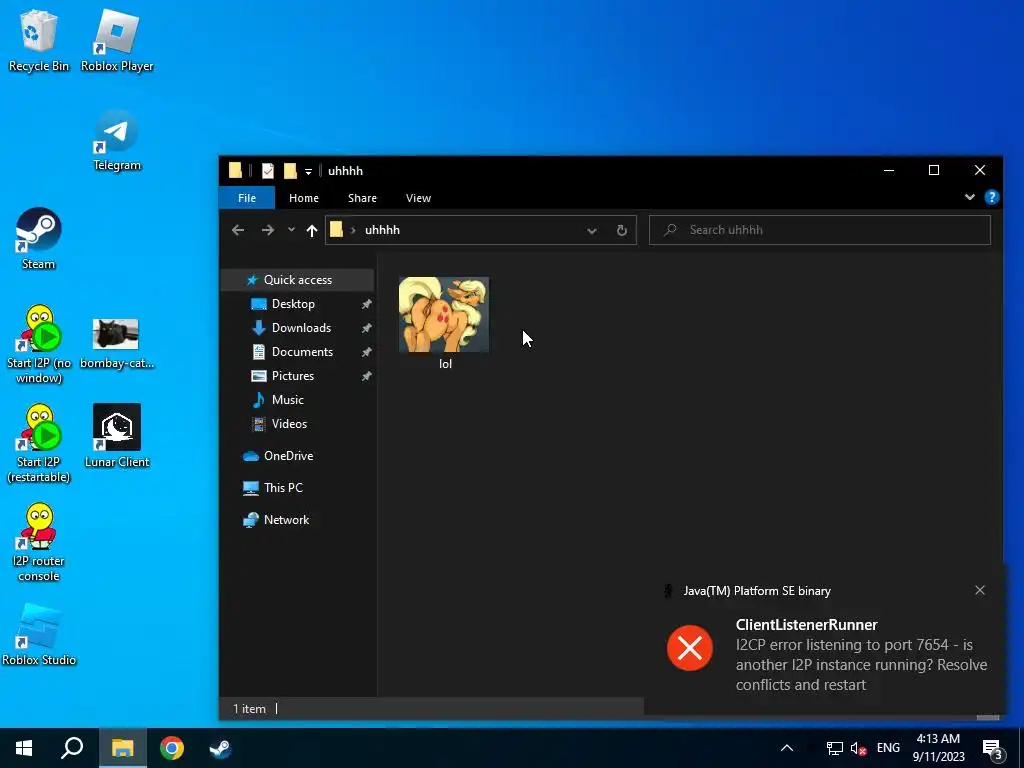Select OneDrive in navigation pane

[x=288, y=456]
